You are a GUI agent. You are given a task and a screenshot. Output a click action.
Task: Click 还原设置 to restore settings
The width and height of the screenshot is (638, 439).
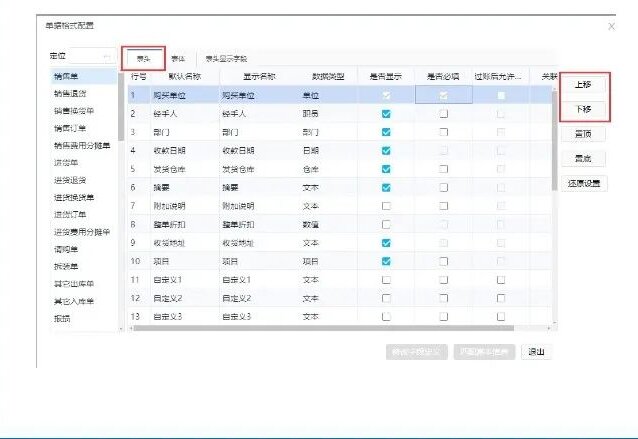point(583,183)
